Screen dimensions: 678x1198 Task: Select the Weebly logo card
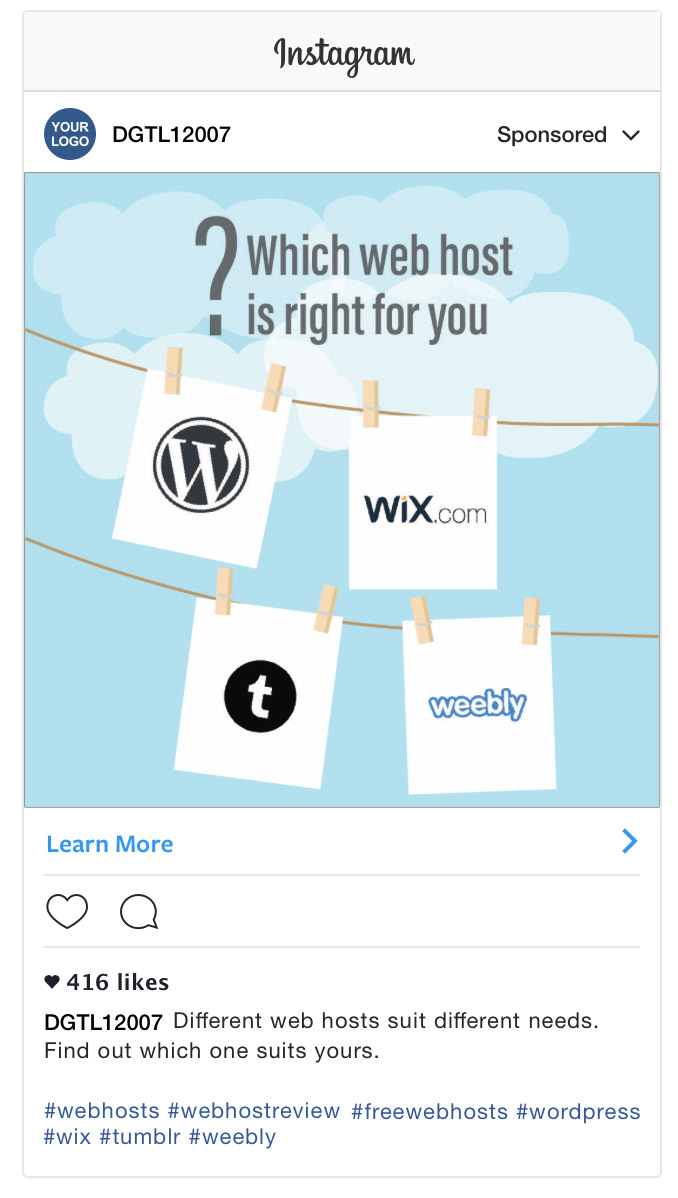[x=478, y=704]
